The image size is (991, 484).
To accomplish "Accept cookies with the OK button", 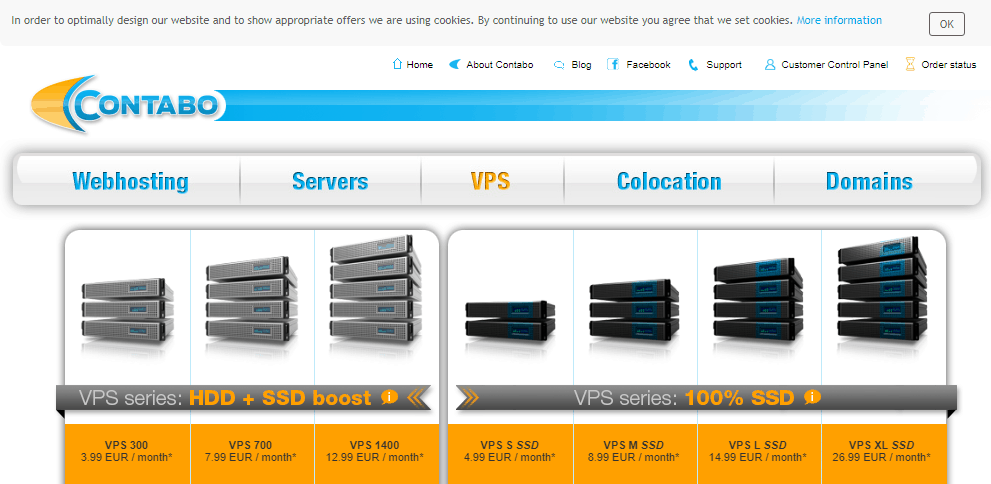I will coord(947,24).
